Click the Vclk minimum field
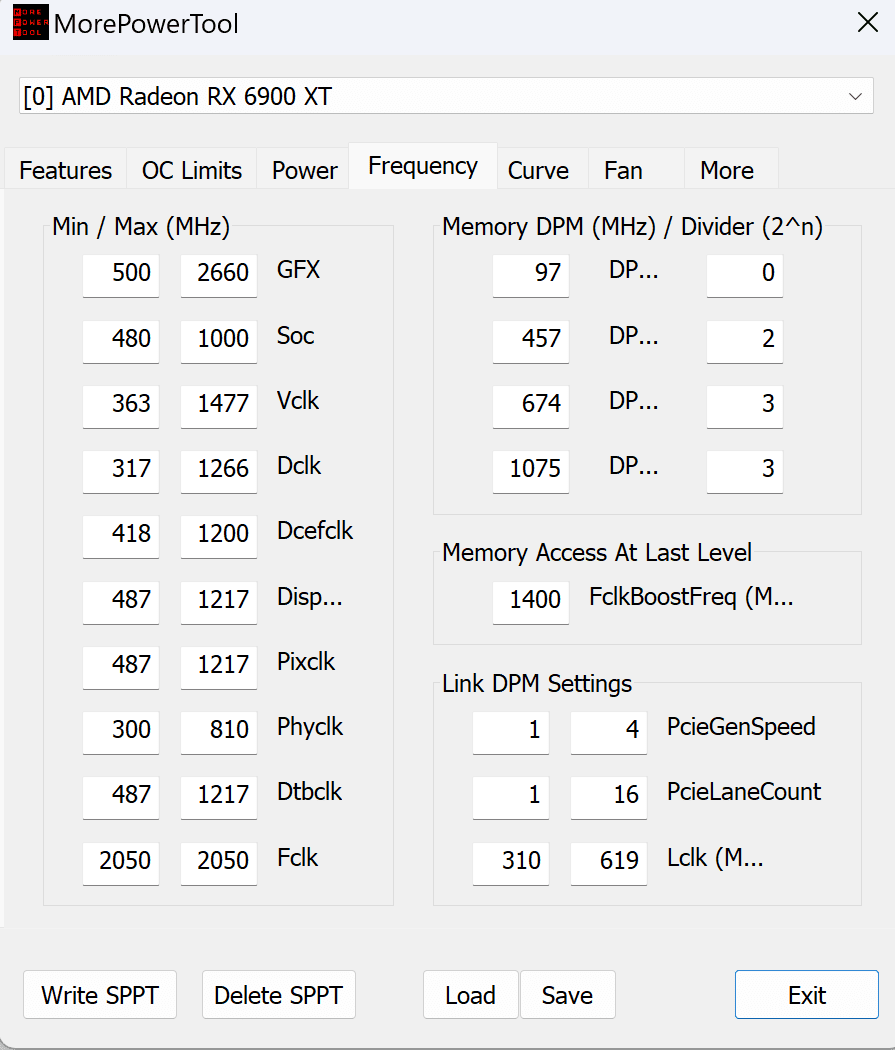The height and width of the screenshot is (1050, 895). 121,405
